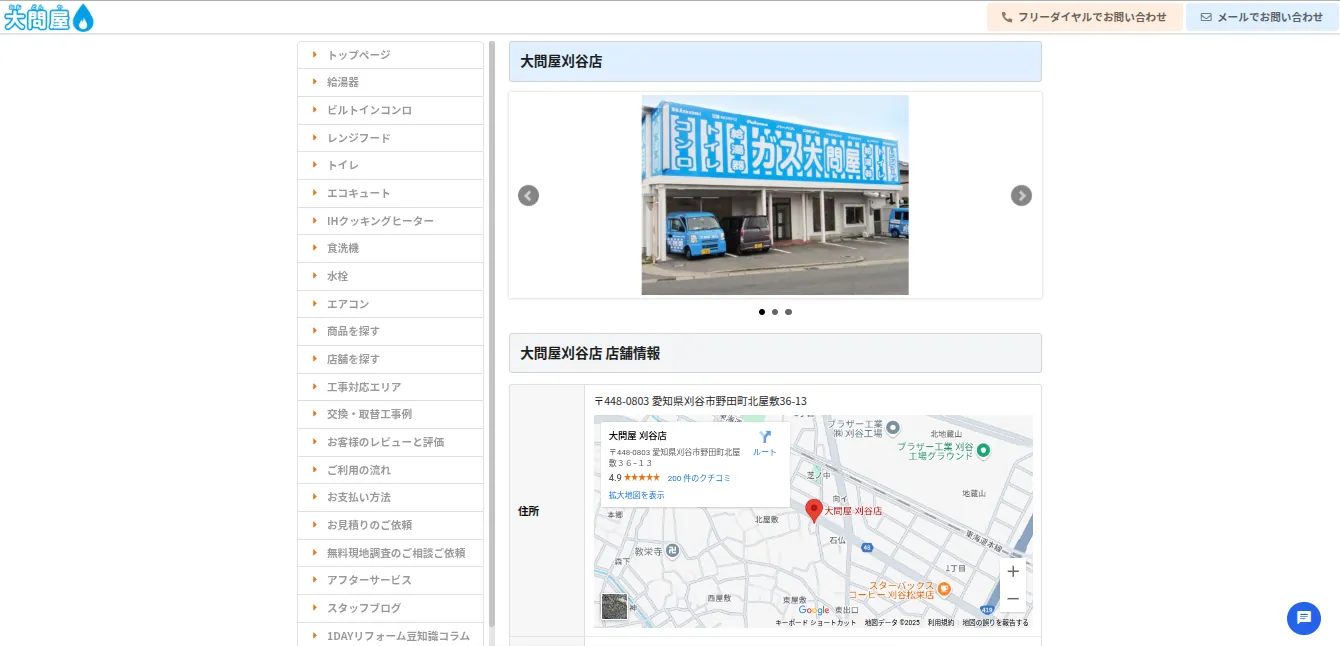Screen dimensions: 1340x646
Task: Open the chat widget icon
Action: pyautogui.click(x=1304, y=618)
